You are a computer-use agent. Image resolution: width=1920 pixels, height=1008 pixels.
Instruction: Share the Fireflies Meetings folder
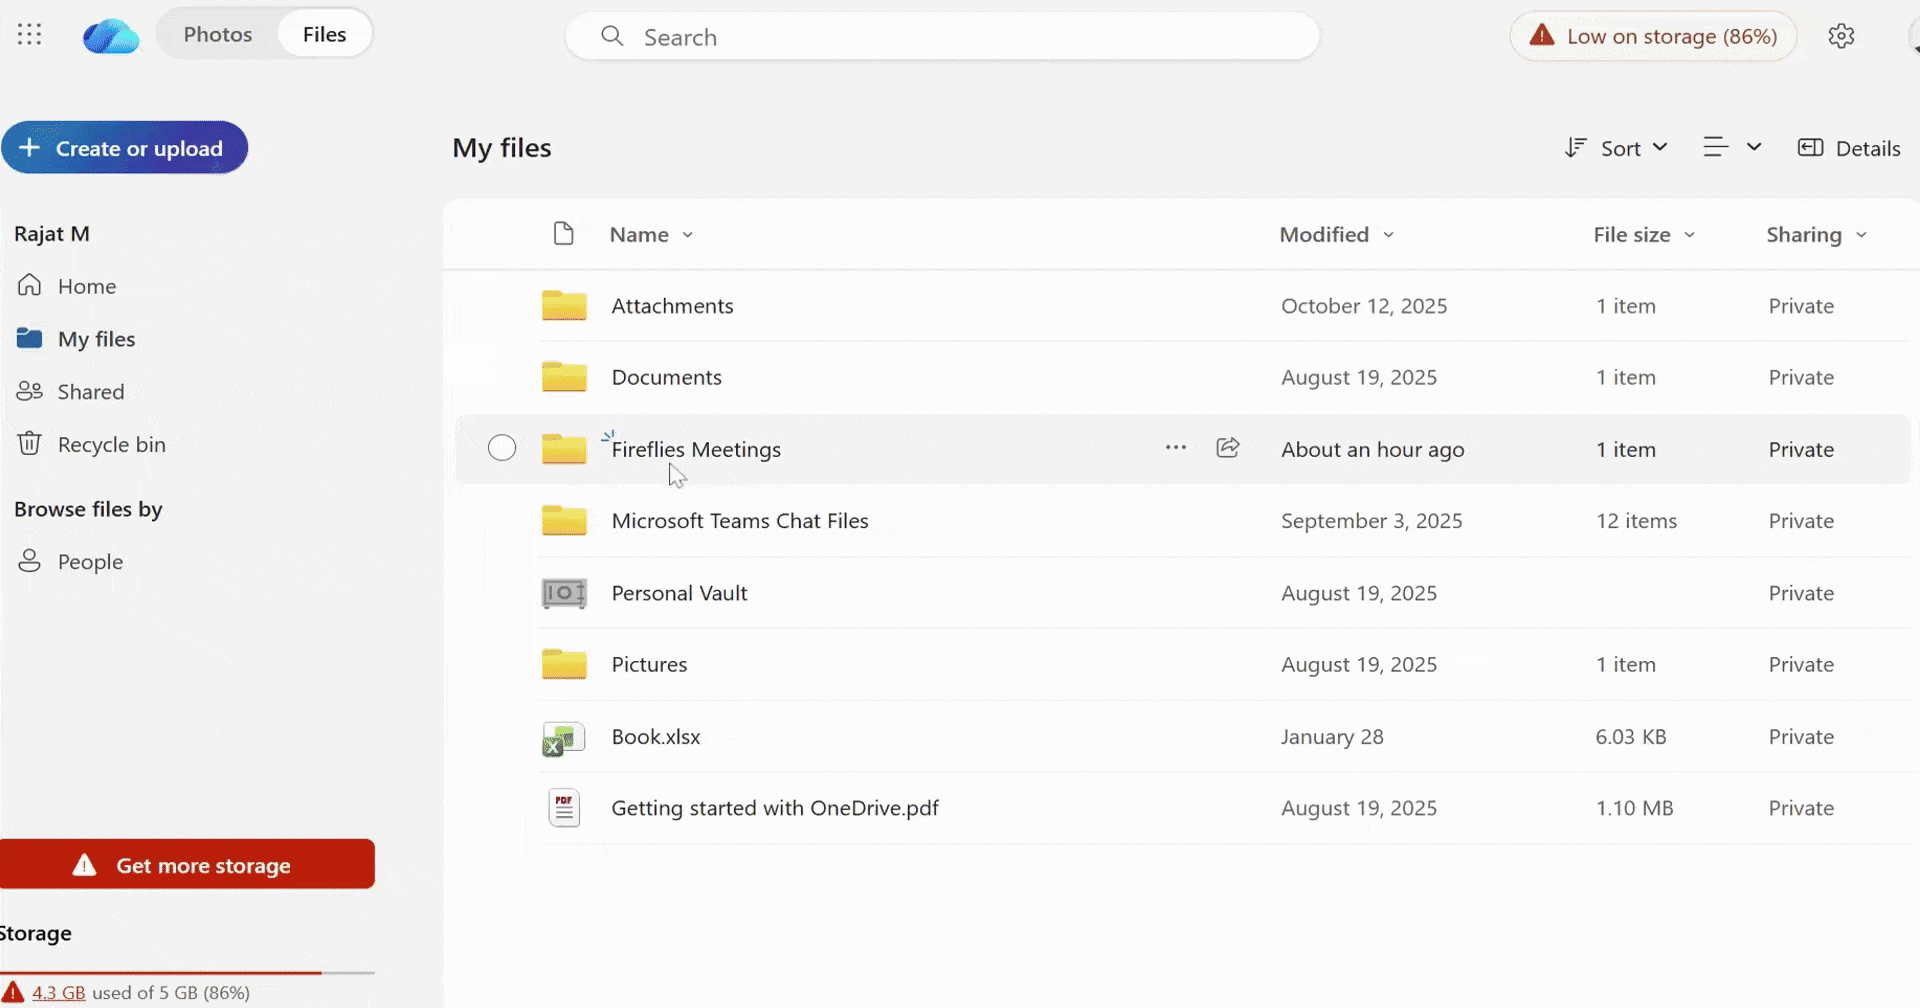coord(1227,448)
